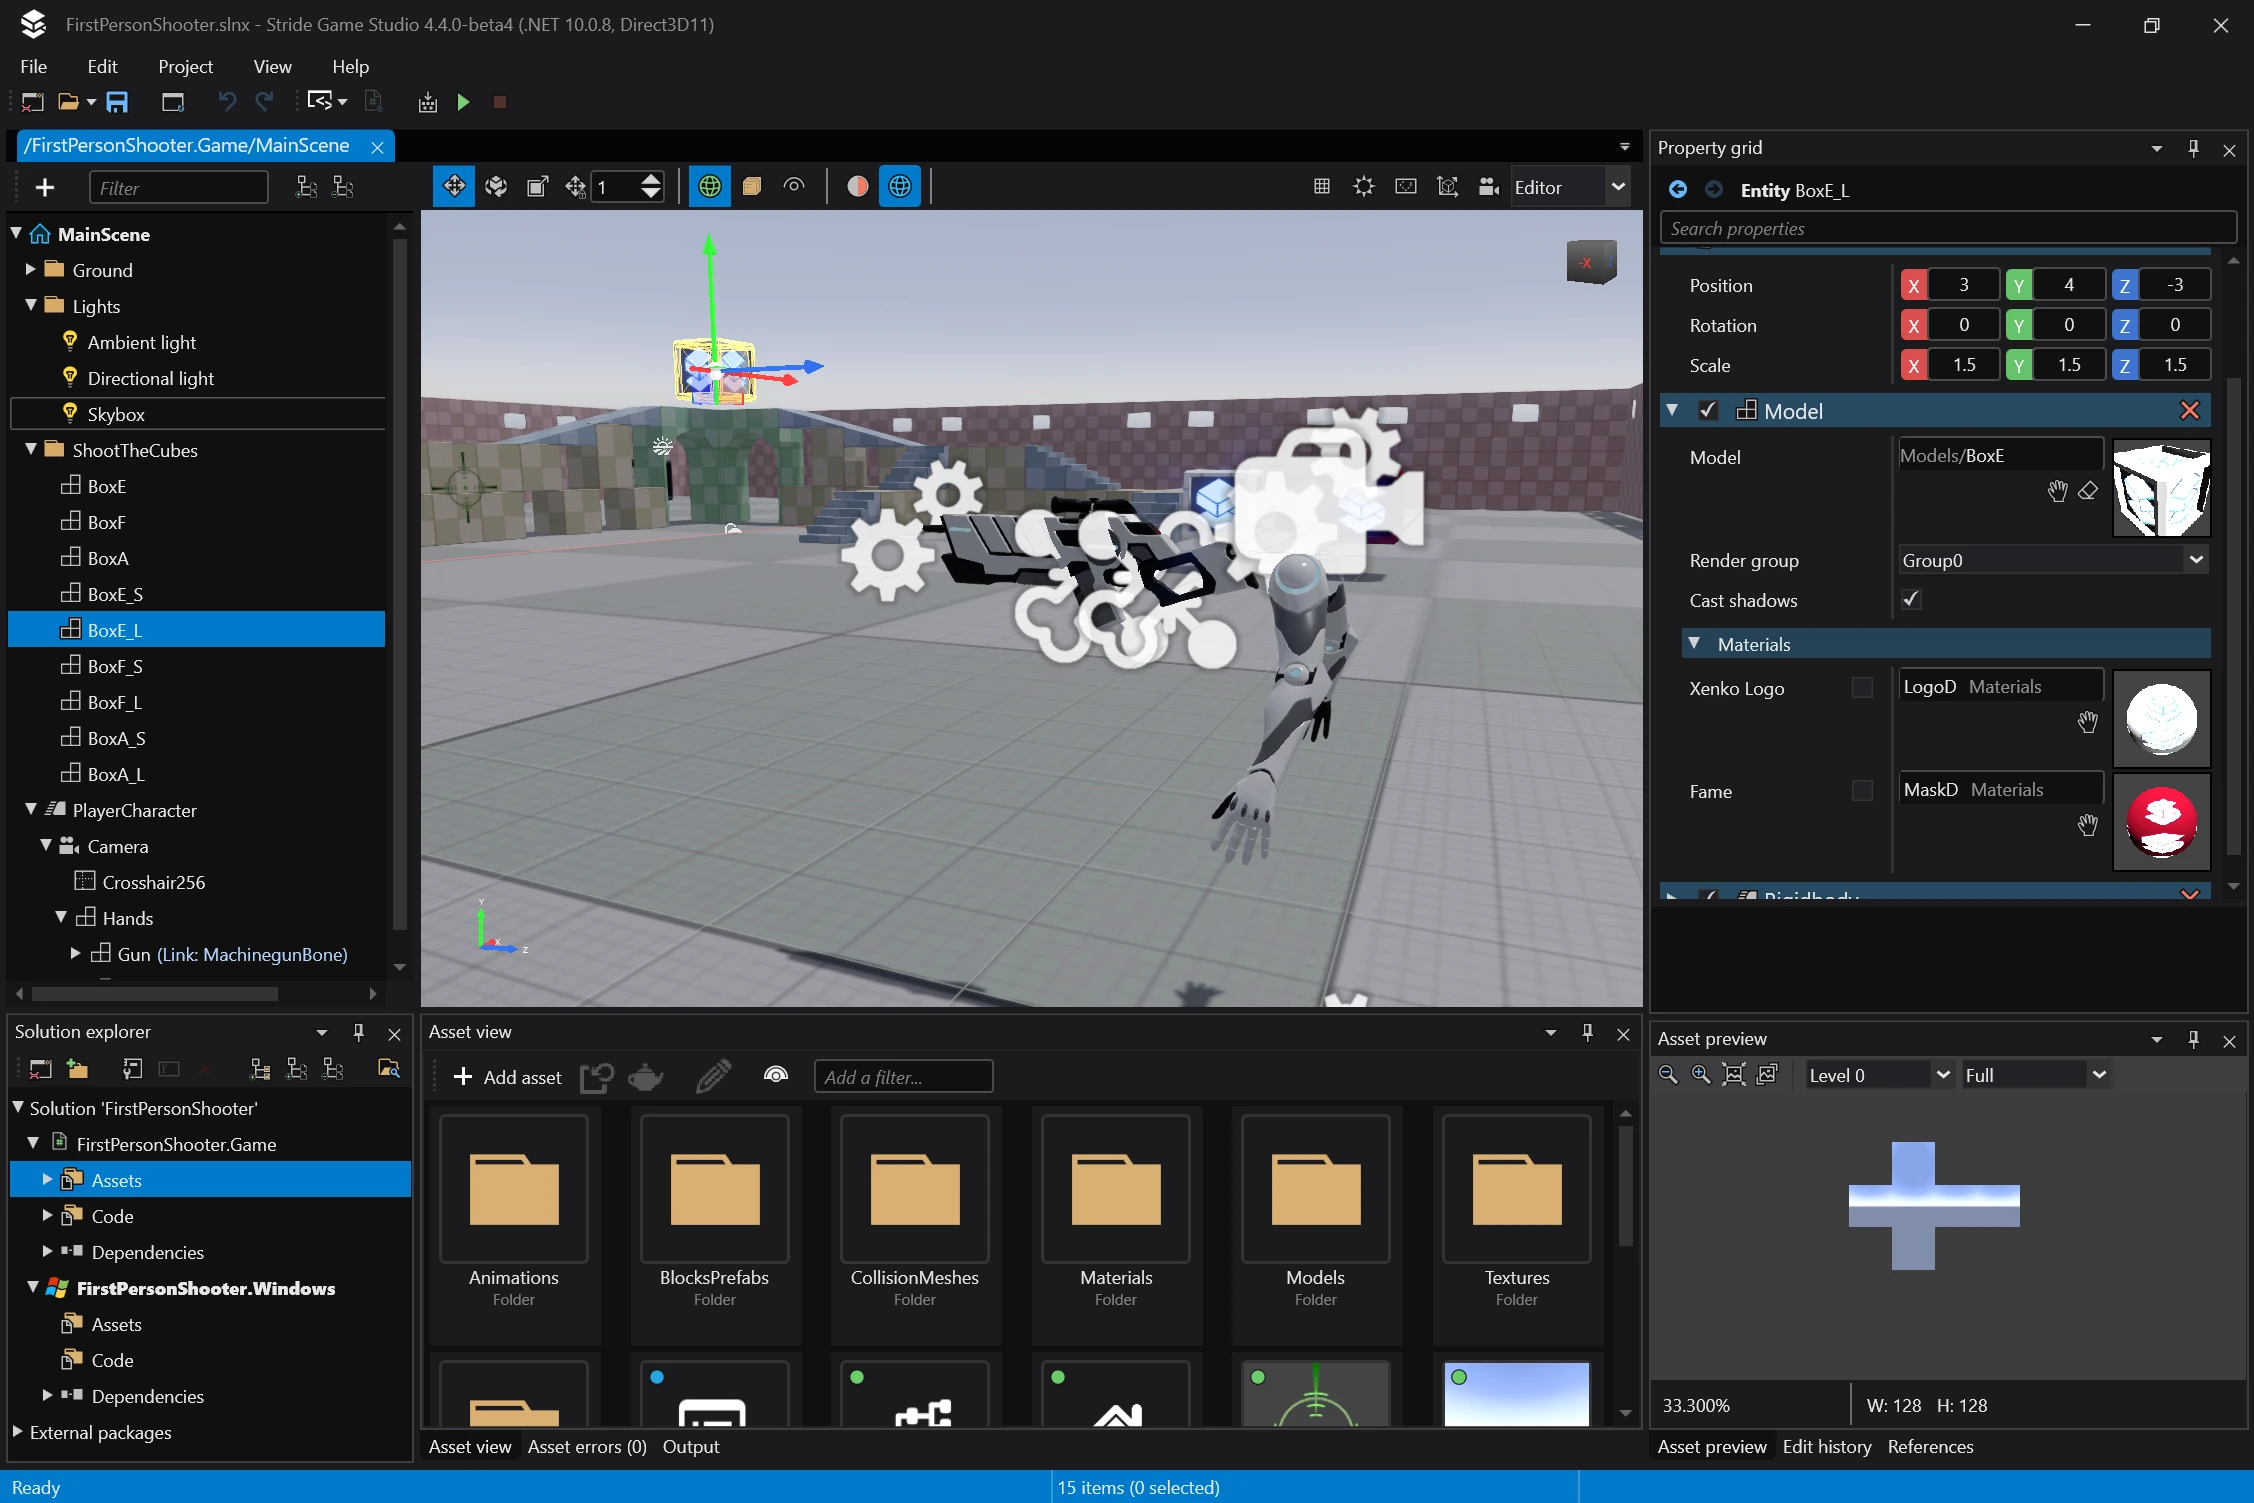Click the Position X value field
Image resolution: width=2254 pixels, height=1503 pixels.
(1964, 285)
